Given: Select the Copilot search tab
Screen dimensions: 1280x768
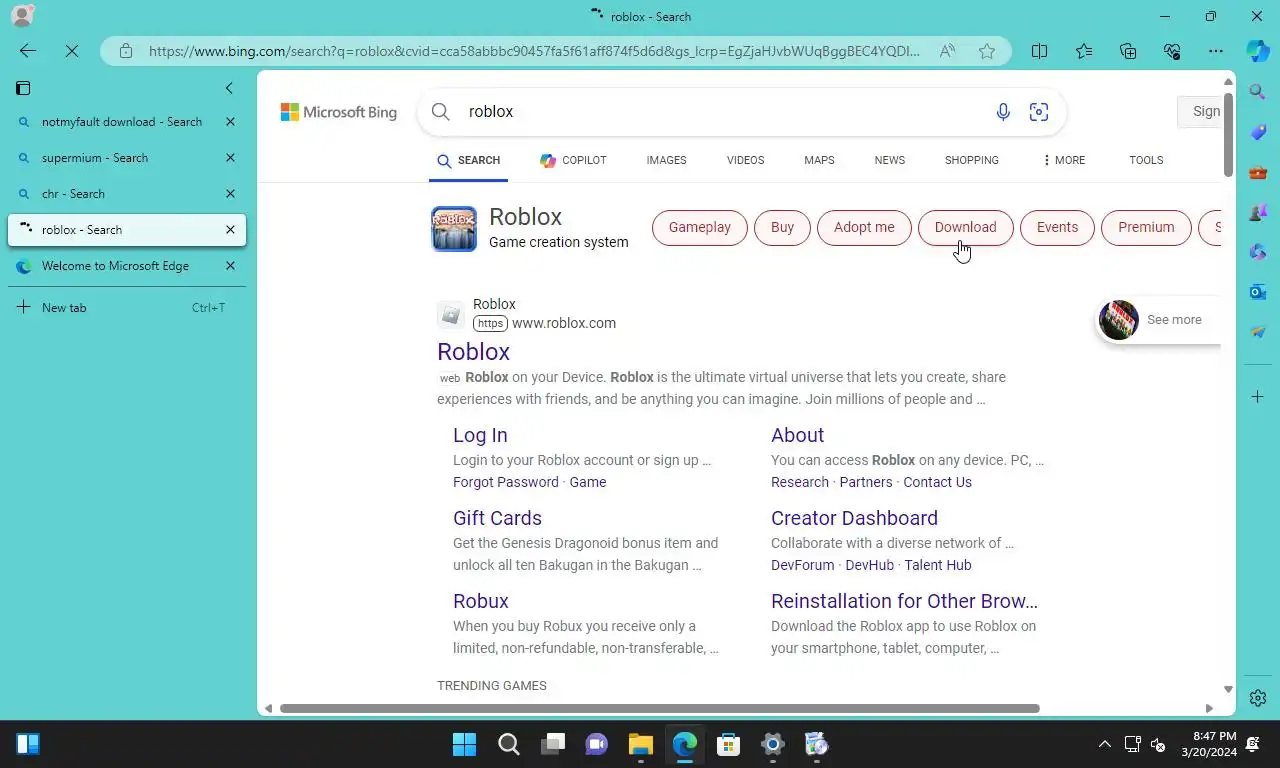Looking at the screenshot, I should pos(573,160).
